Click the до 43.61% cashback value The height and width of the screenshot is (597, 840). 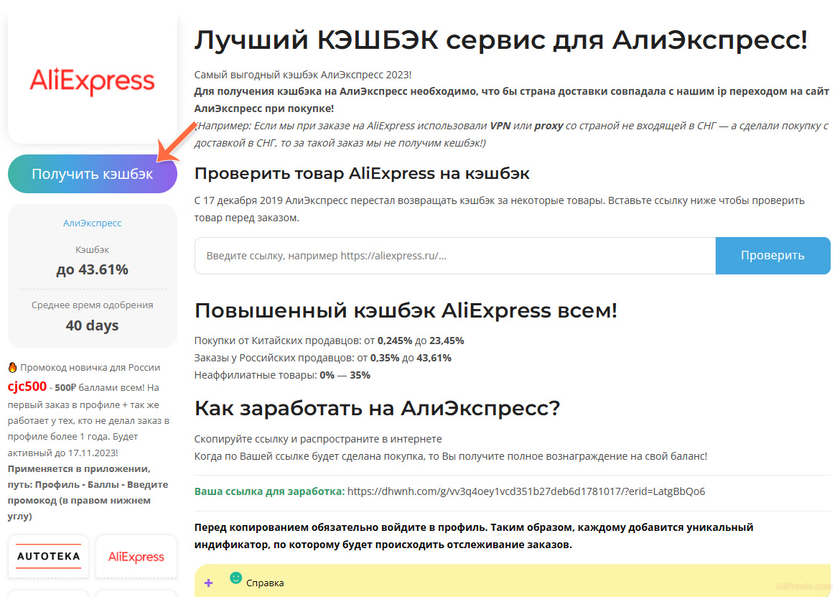point(92,270)
